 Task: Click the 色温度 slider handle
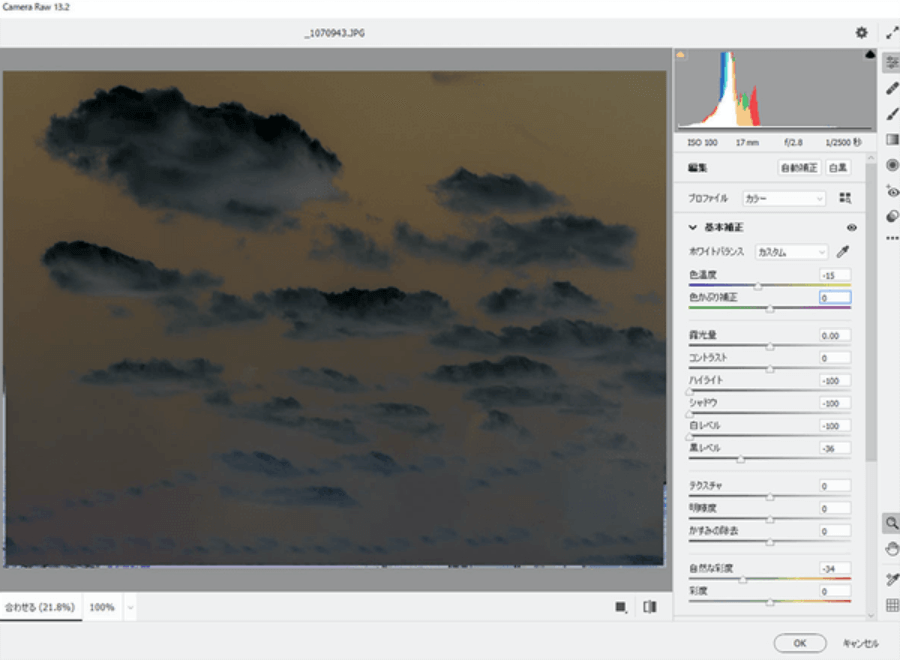click(x=758, y=286)
